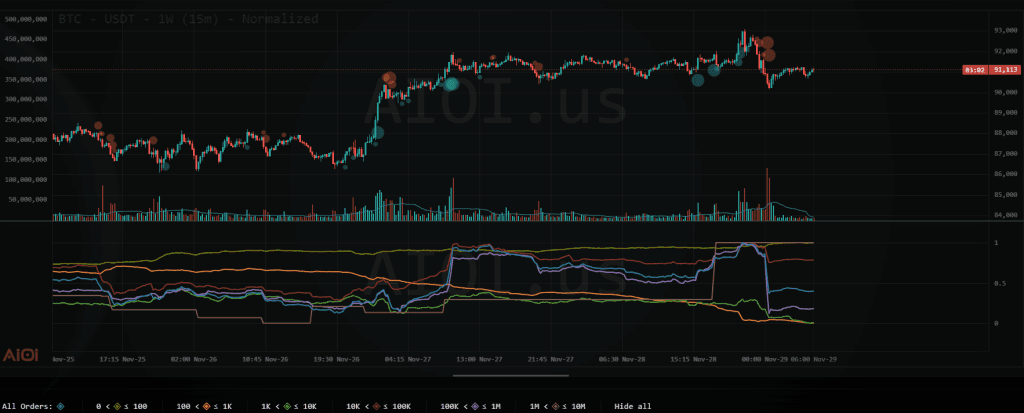1024x413 pixels.
Task: Click the large teal bubble near 15:15 Nov-28
Action: (698, 82)
